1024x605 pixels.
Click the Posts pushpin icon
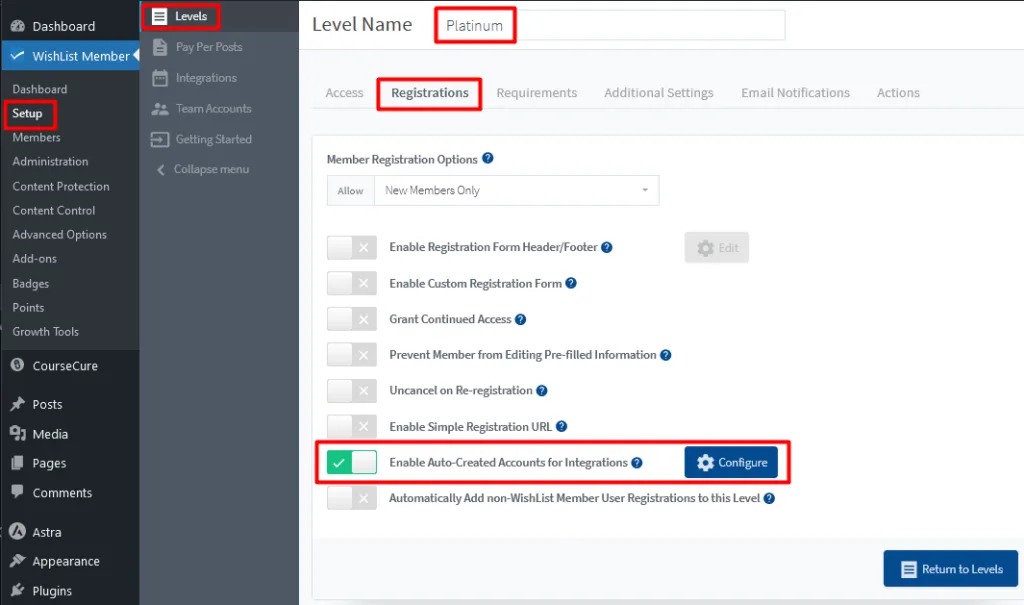point(18,404)
